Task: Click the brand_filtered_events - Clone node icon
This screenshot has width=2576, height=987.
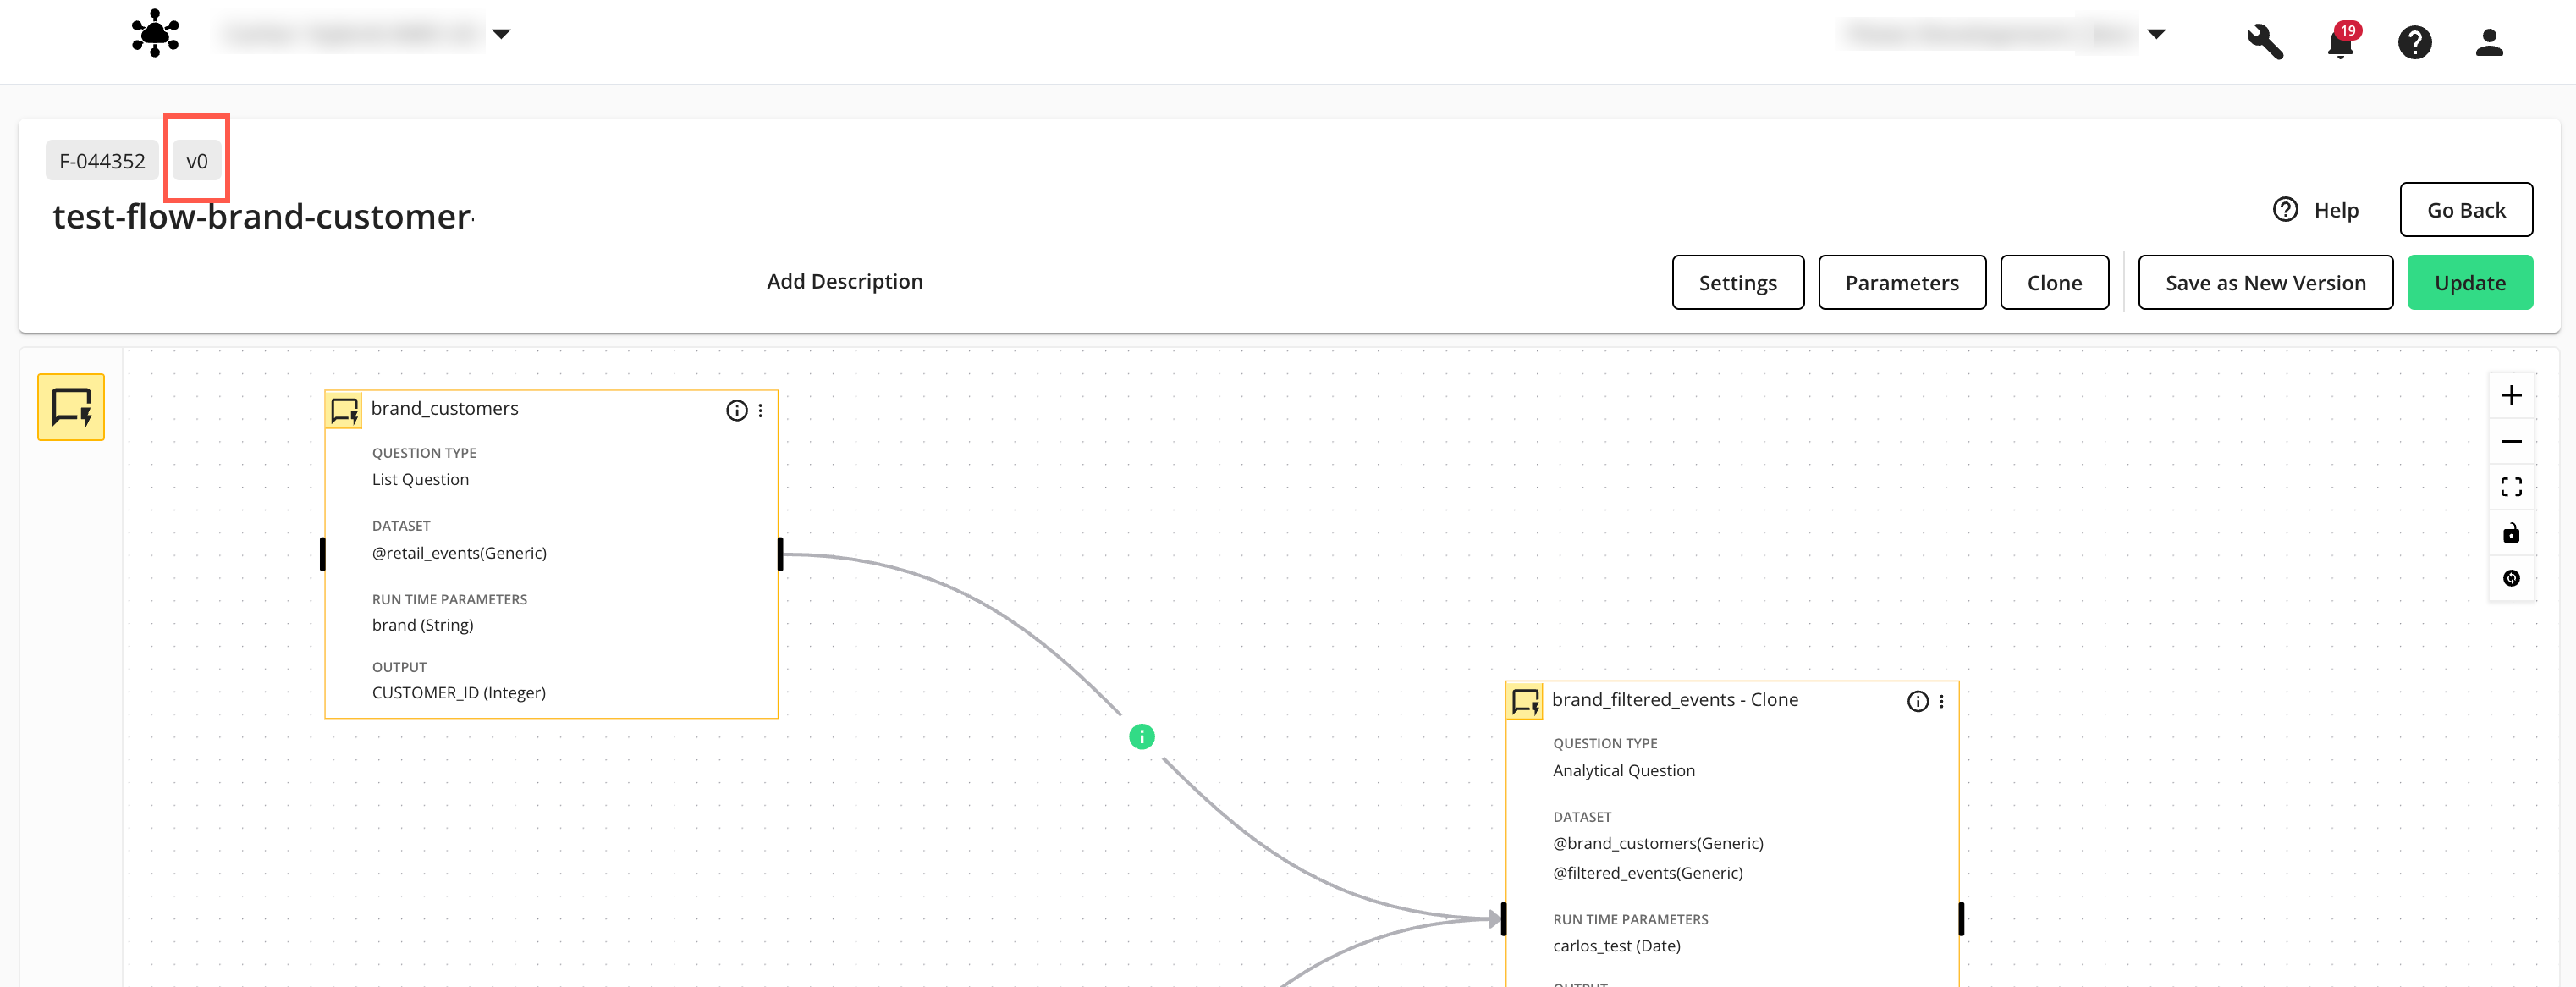Action: tap(1524, 701)
